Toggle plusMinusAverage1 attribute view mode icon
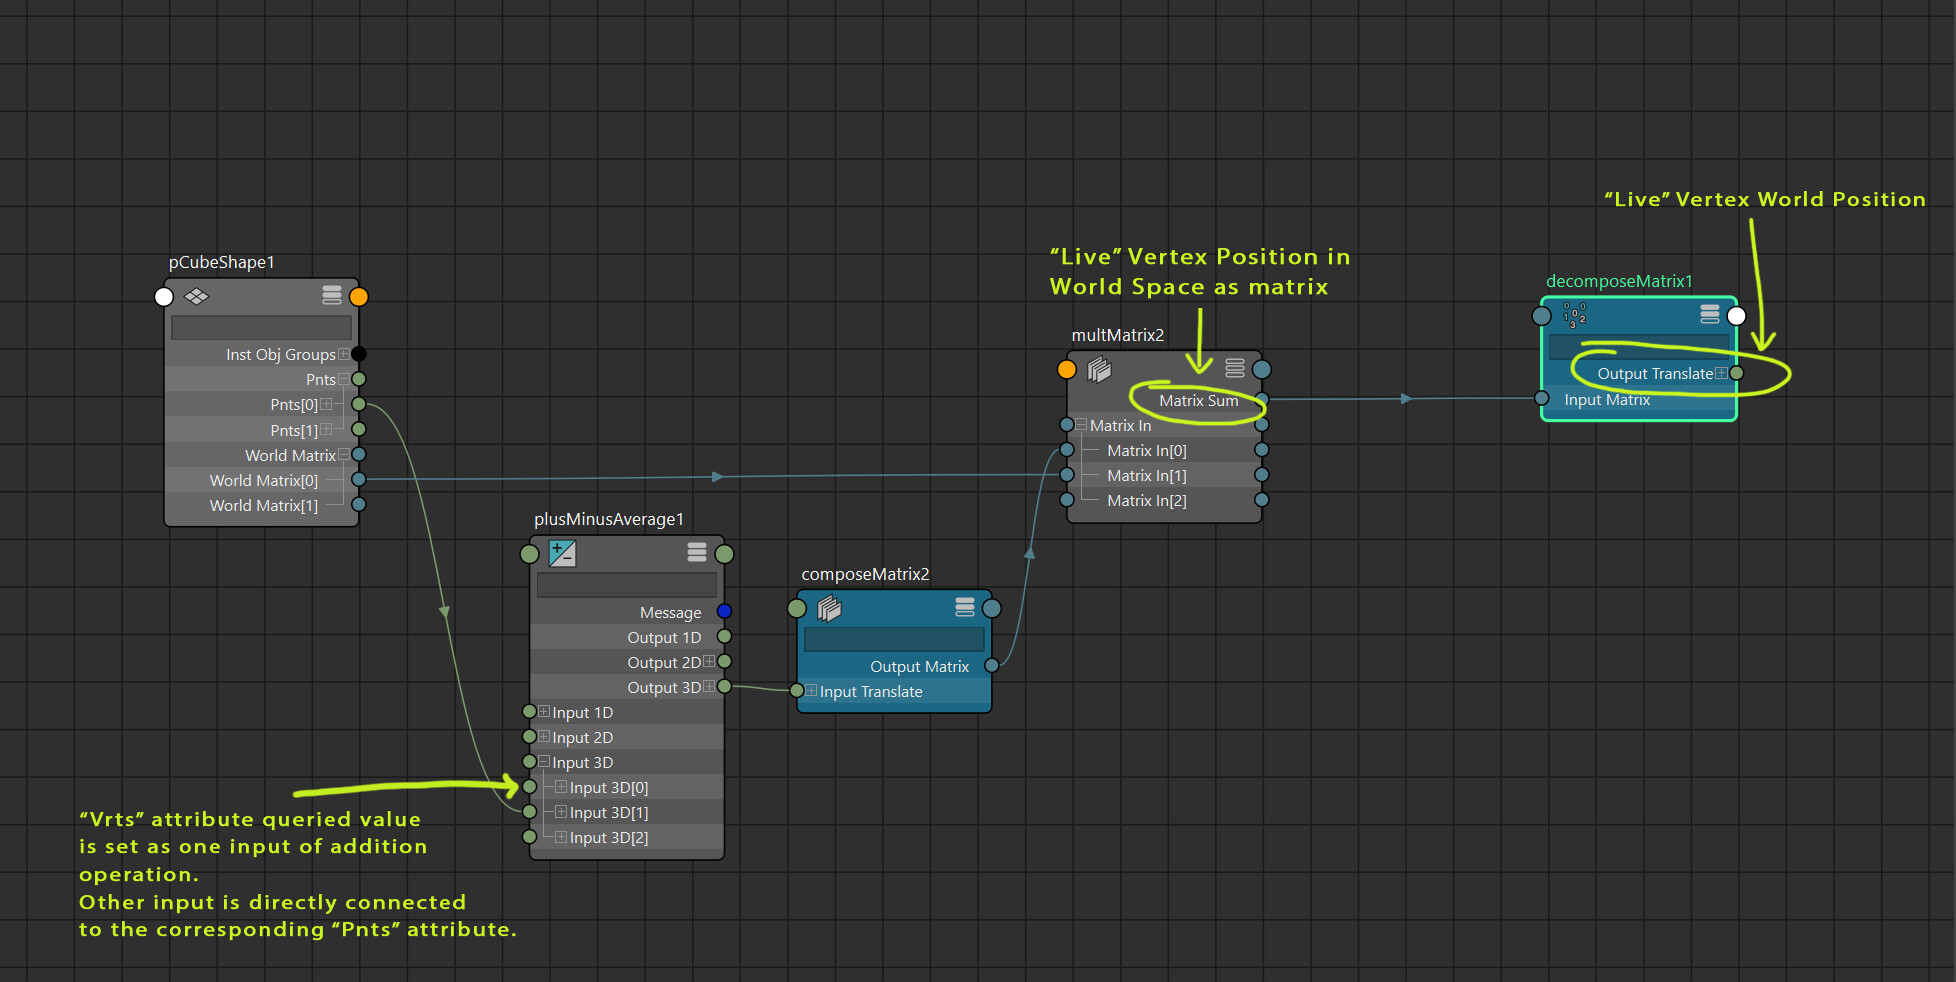The width and height of the screenshot is (1956, 982). click(697, 552)
